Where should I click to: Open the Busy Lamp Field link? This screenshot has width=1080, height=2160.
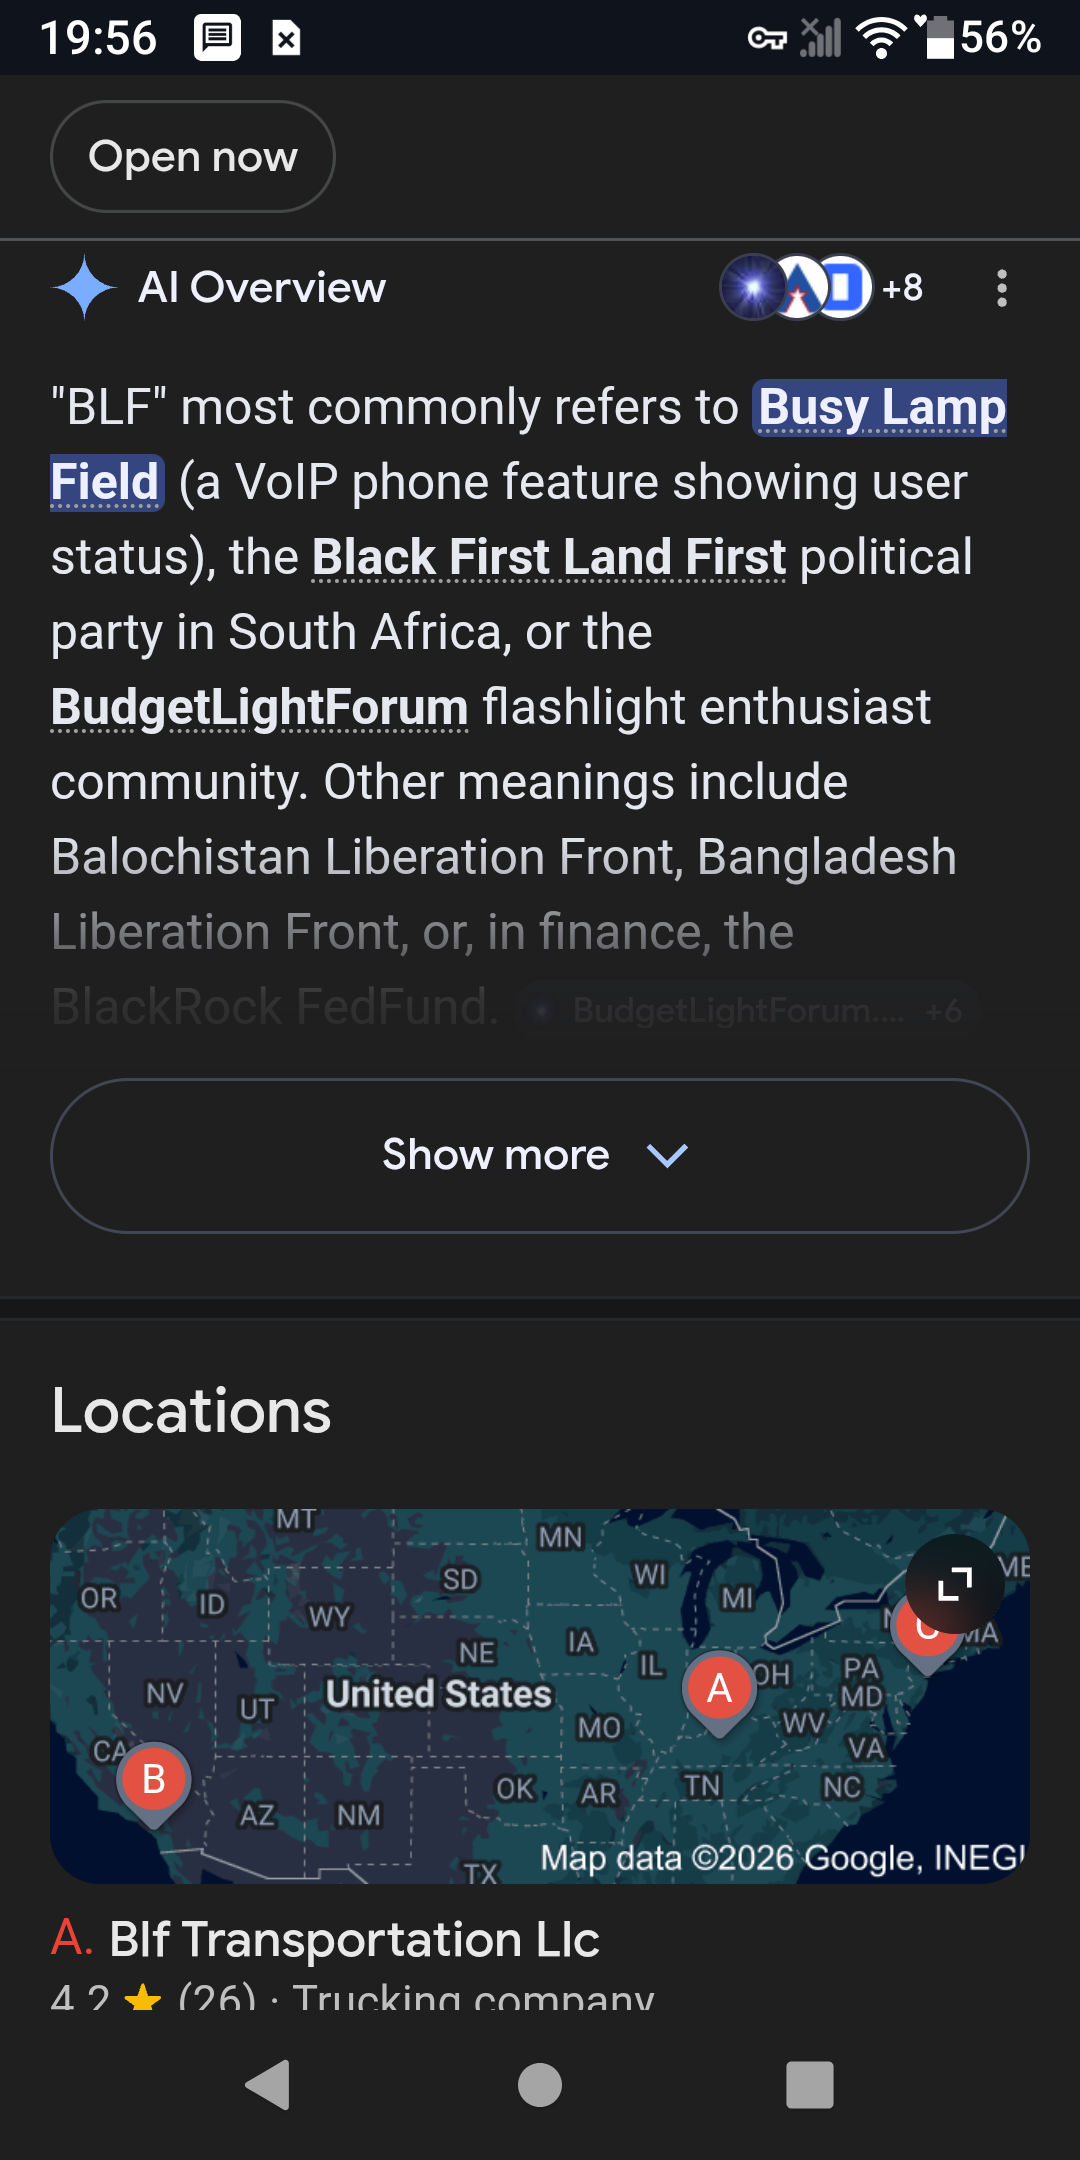click(x=880, y=408)
